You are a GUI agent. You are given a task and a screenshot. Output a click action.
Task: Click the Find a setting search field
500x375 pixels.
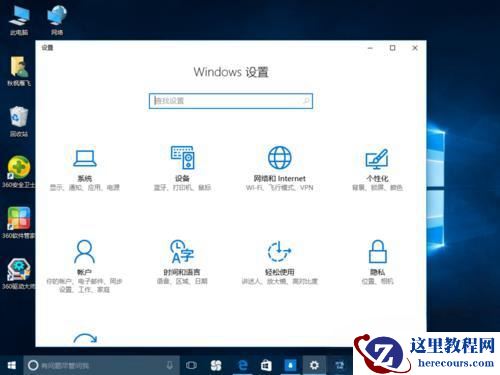coord(231,101)
